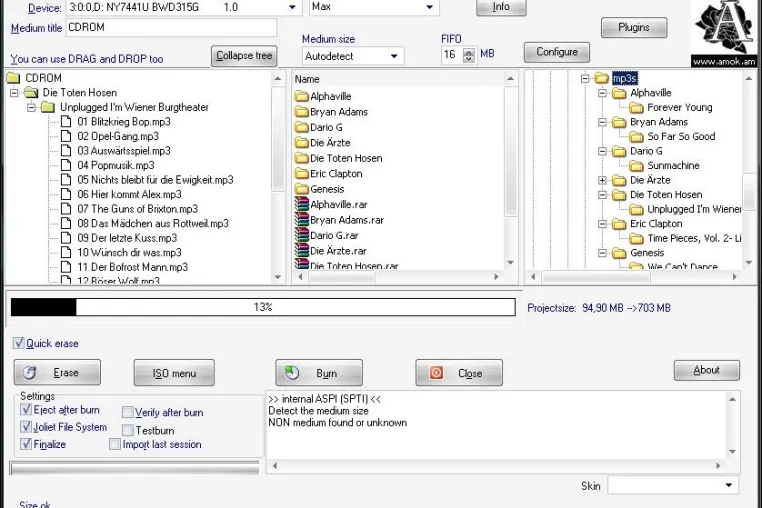This screenshot has width=762, height=508.
Task: Click the Dario G folder icon in the Name list
Action: 302,127
